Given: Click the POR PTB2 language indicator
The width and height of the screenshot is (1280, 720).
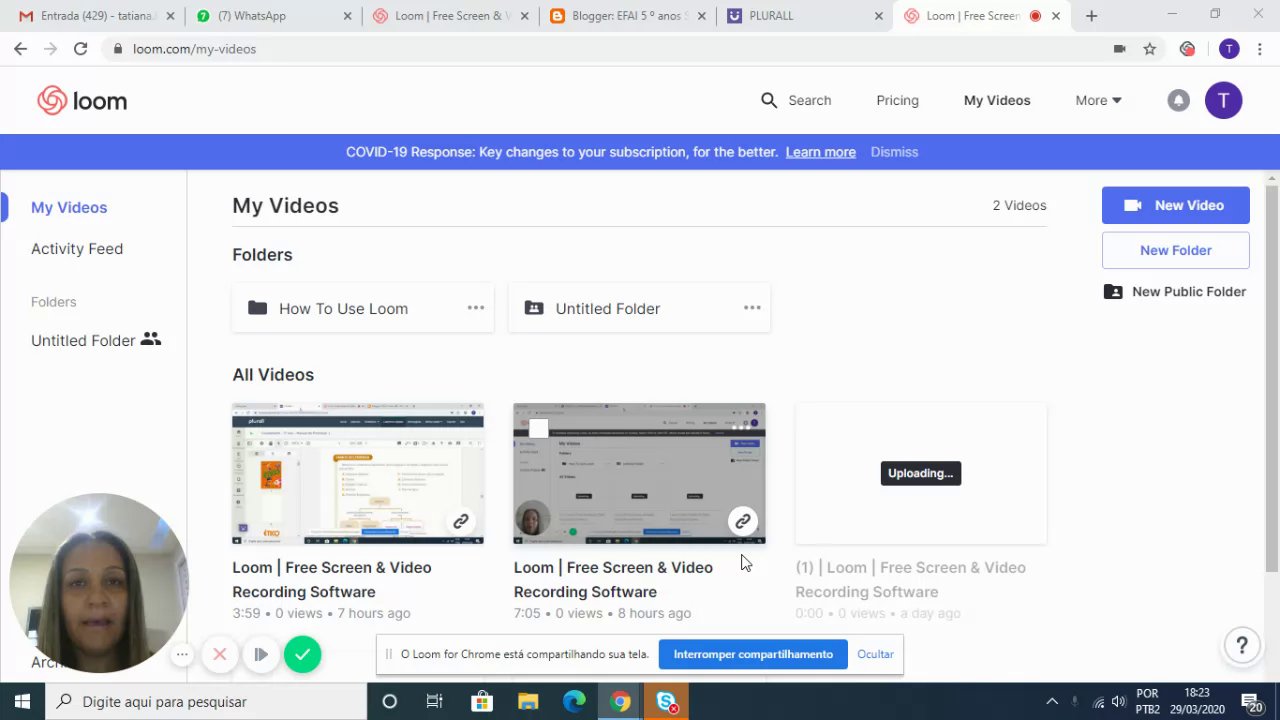Looking at the screenshot, I should click(x=1148, y=701).
